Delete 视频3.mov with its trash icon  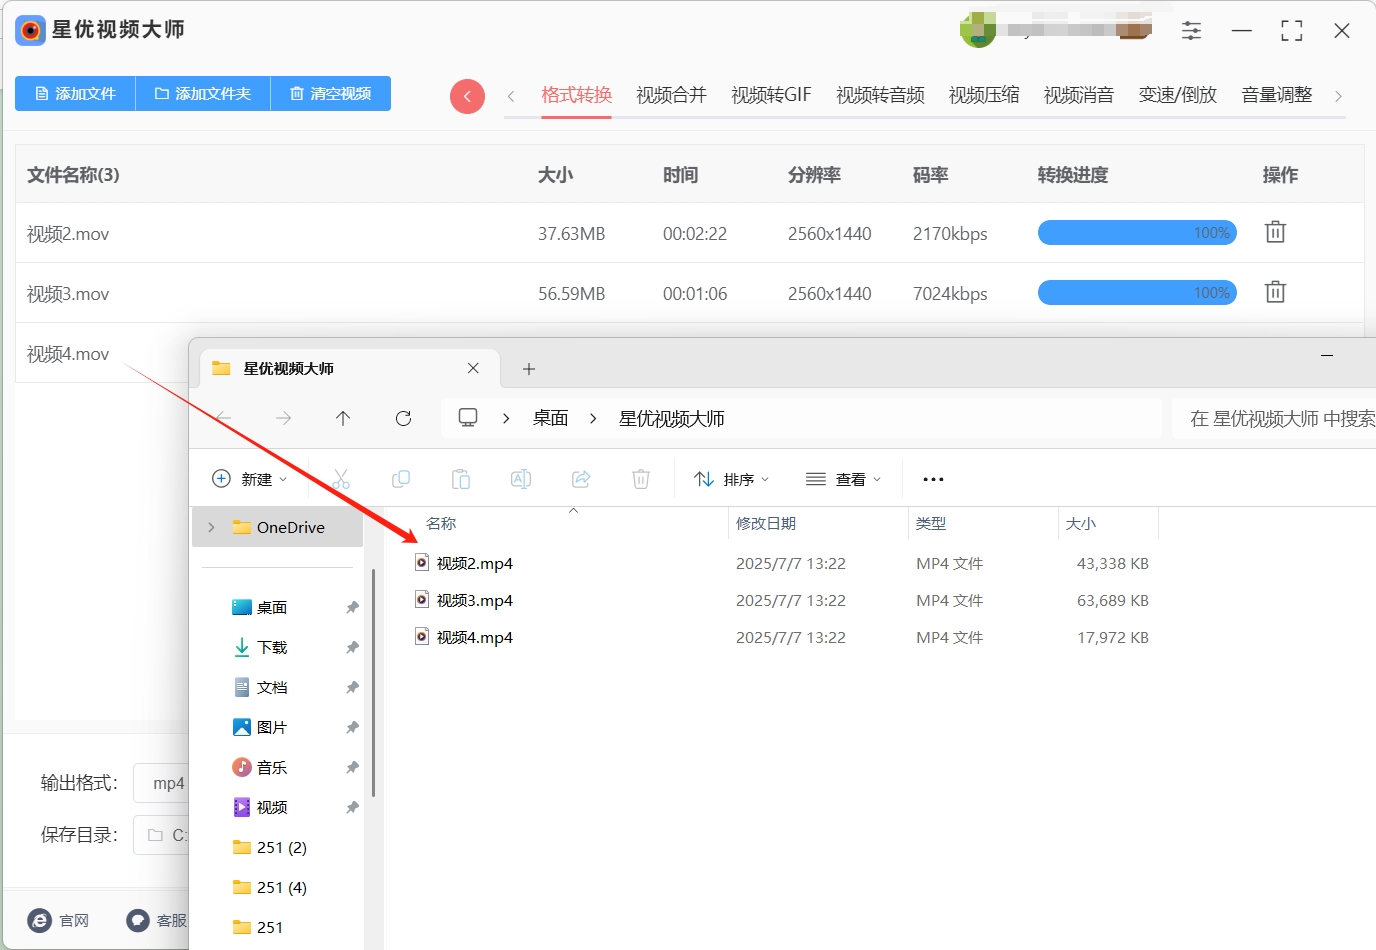[1275, 292]
